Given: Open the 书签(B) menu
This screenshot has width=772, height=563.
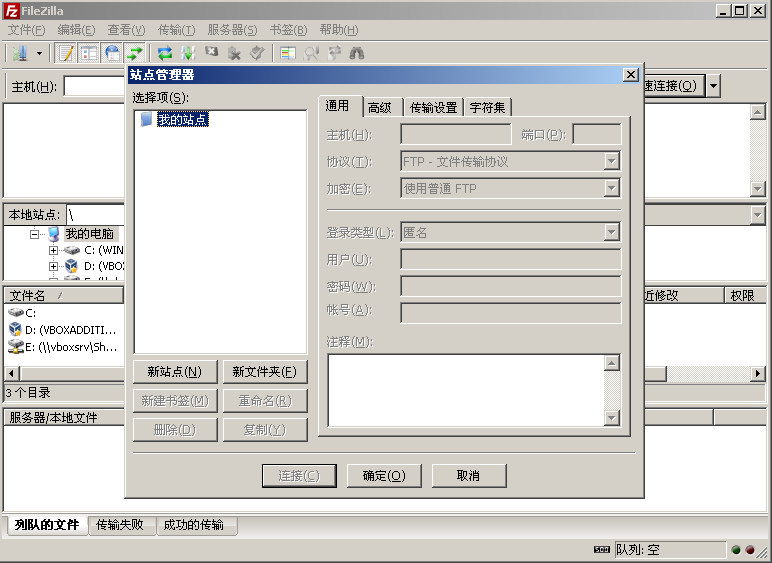Looking at the screenshot, I should 289,30.
